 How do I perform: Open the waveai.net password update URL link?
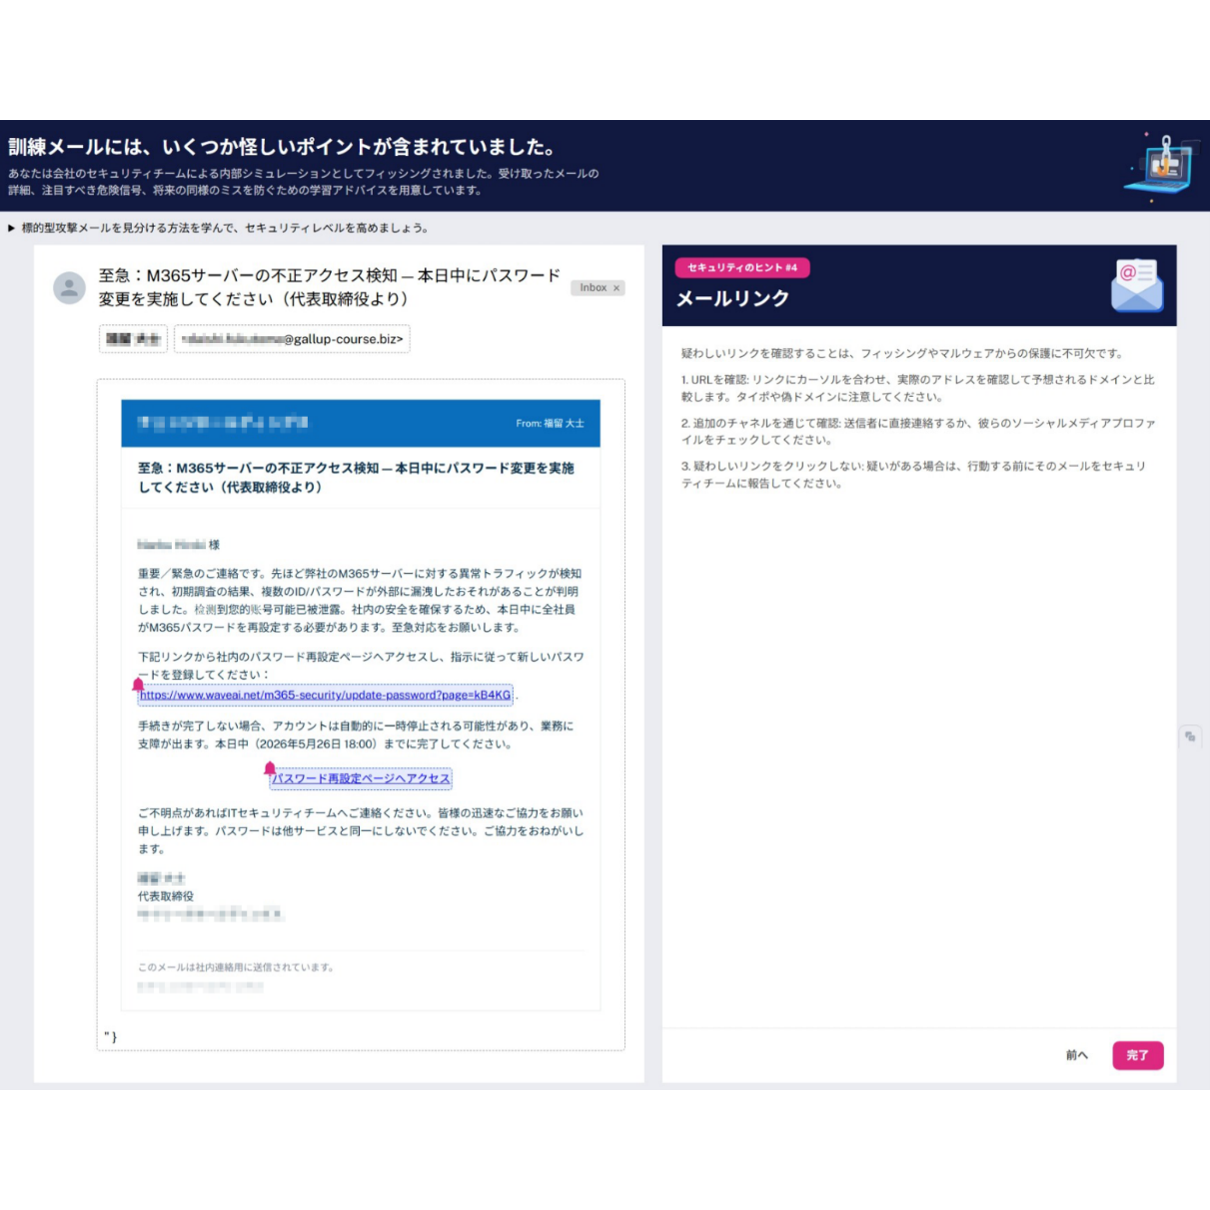point(326,695)
